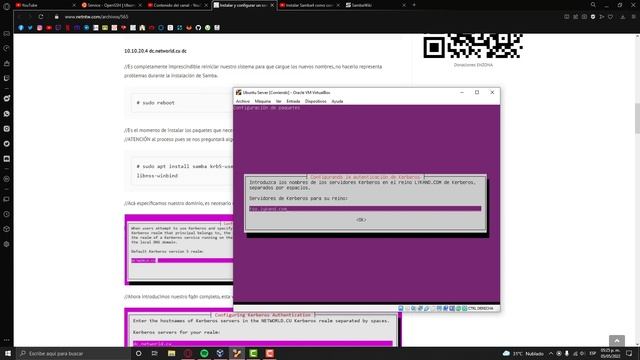
Task: Take a snapshot with the camera icon
Action: click(584, 17)
